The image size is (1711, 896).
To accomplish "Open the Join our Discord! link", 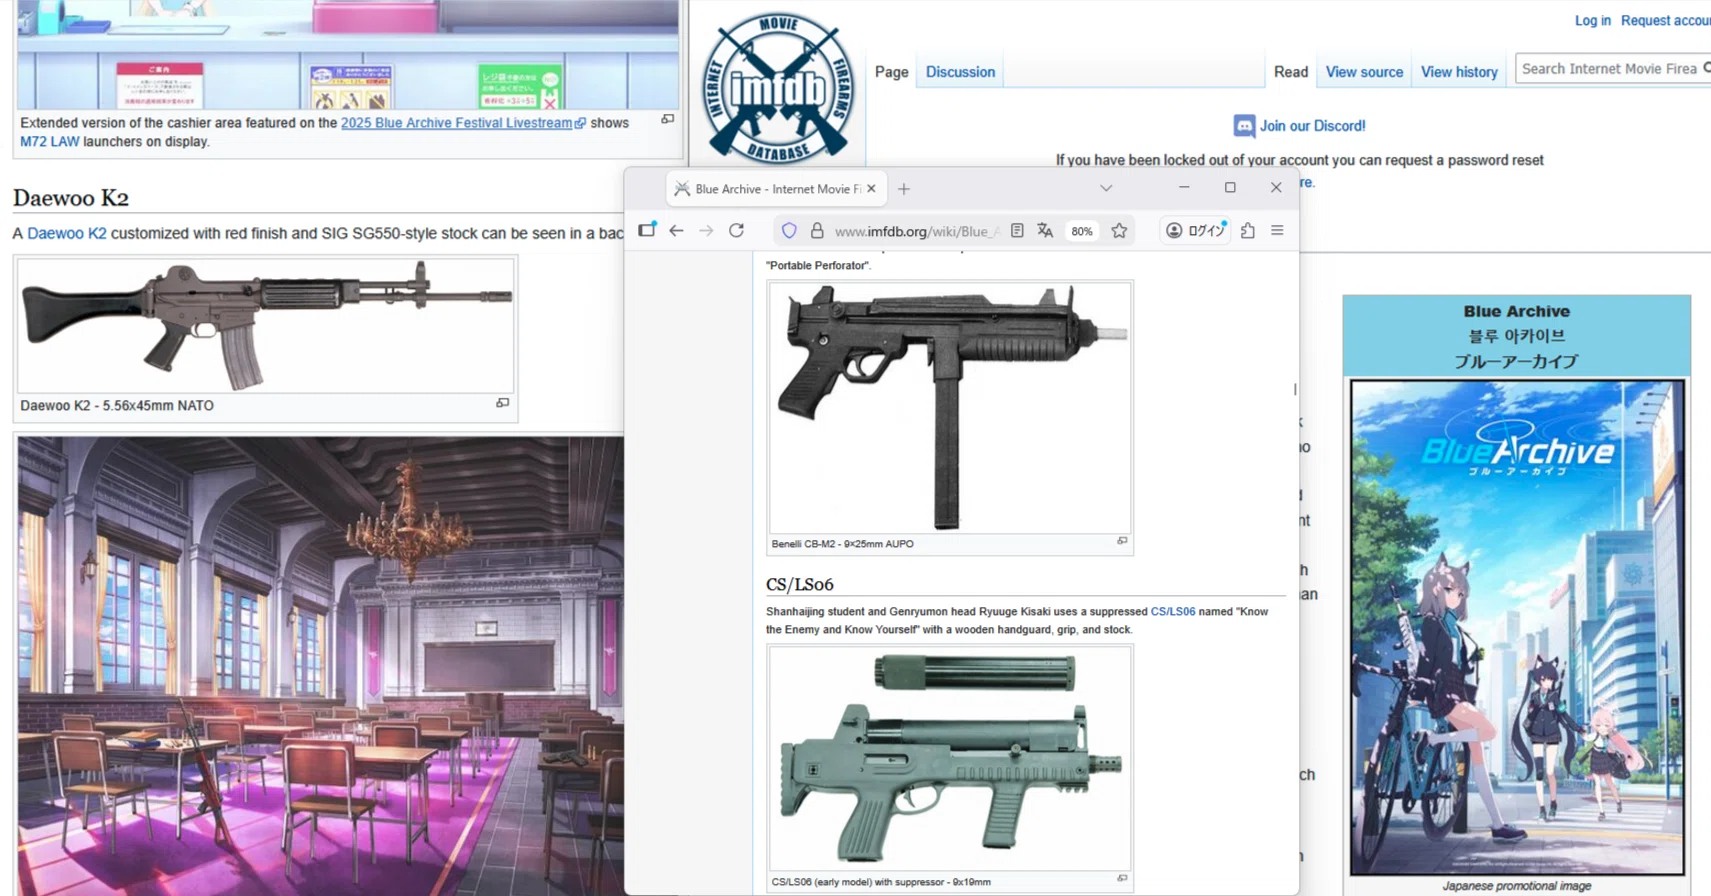I will (x=1312, y=126).
